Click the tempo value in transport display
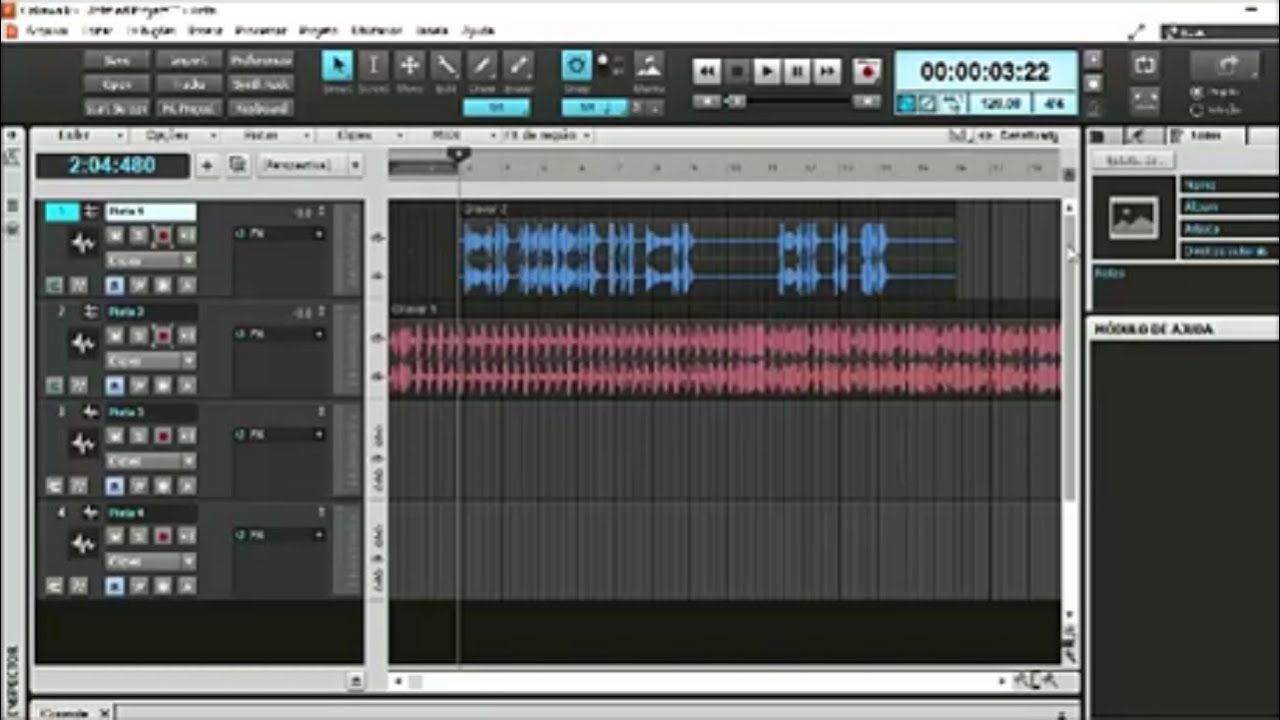This screenshot has width=1280, height=720. [1000, 103]
